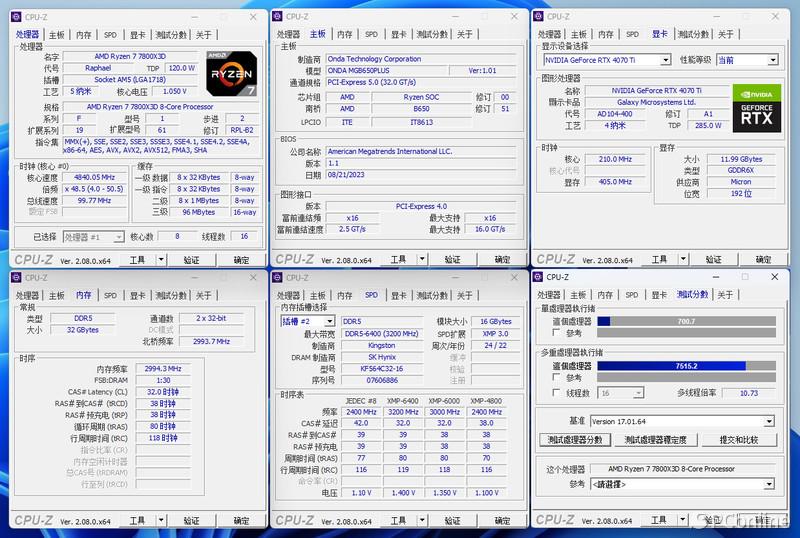
Task: Click the model field ONDA MGB650PLUS
Action: [x=387, y=70]
